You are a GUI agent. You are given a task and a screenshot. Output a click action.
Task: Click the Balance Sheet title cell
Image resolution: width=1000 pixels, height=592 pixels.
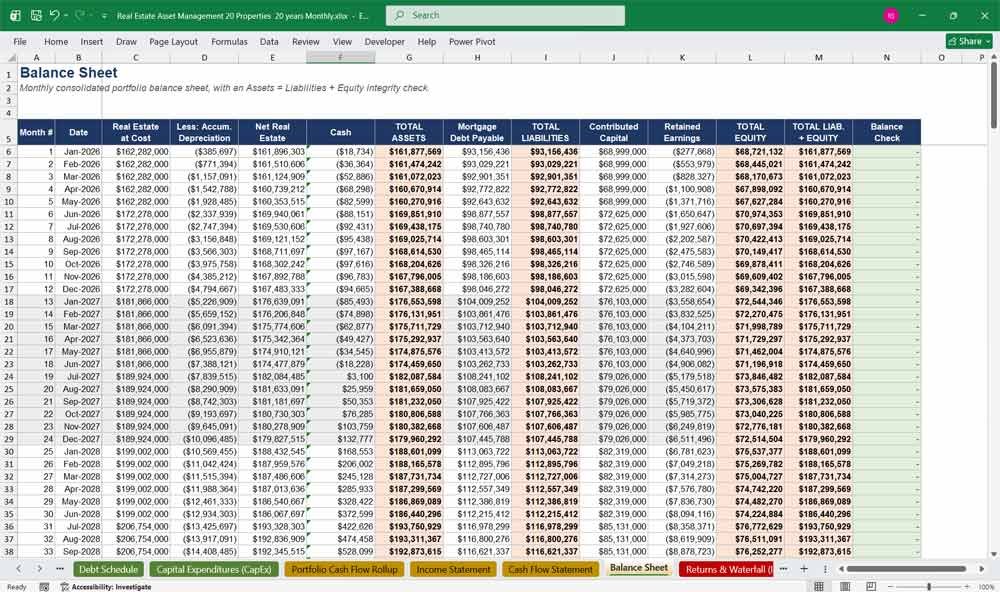pos(68,73)
